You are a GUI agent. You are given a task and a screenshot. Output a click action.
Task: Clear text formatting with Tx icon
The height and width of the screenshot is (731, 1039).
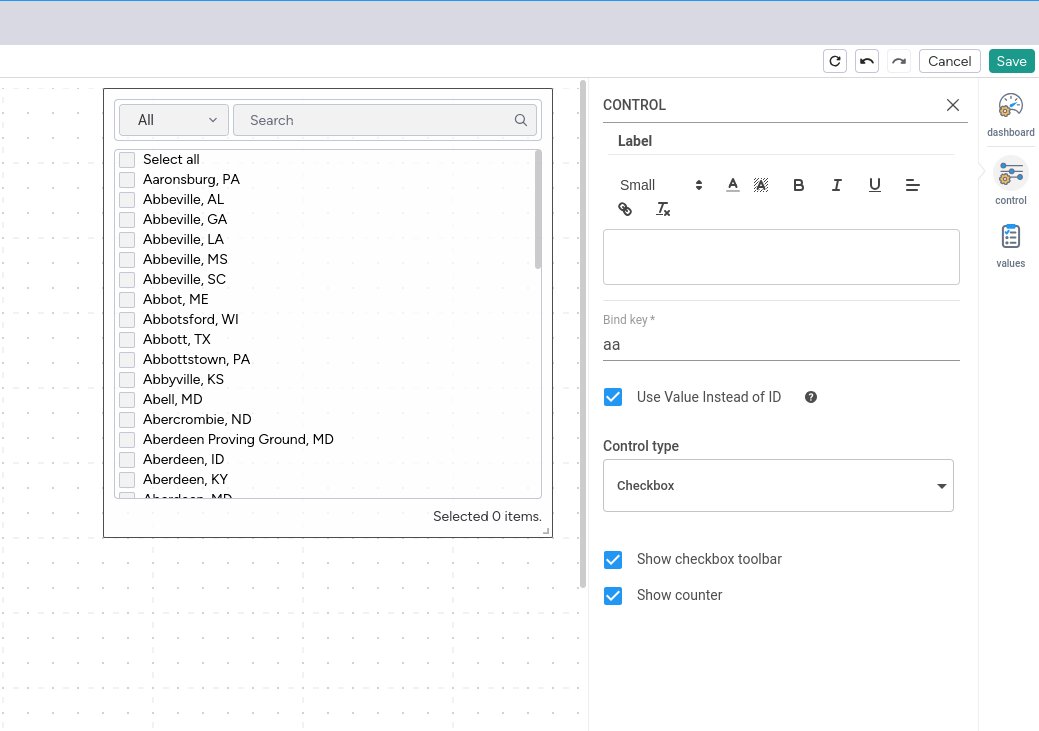662,209
